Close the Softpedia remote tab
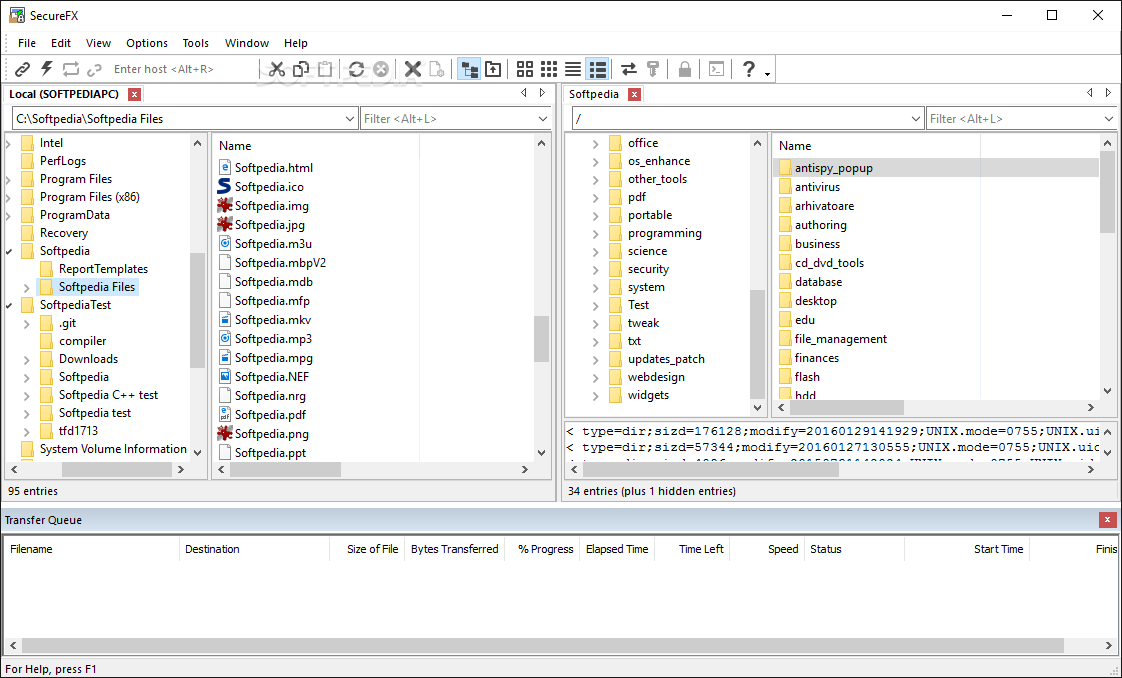1122x678 pixels. tap(634, 94)
